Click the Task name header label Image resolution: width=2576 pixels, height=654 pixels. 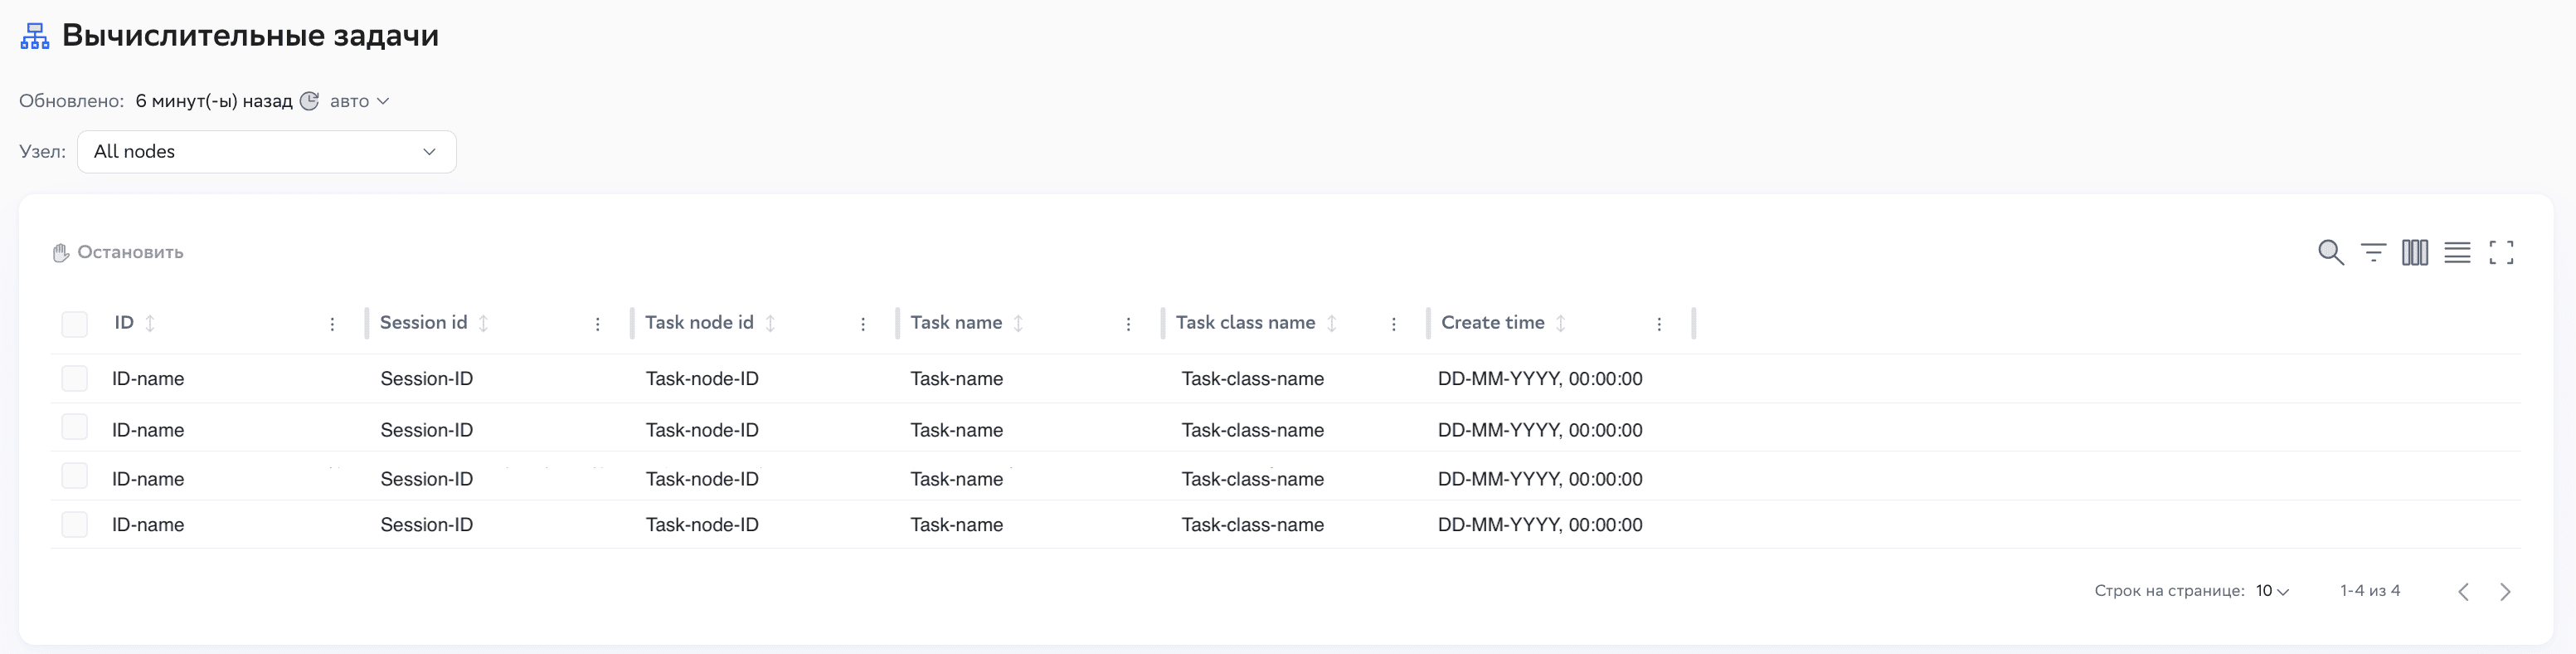[956, 323]
